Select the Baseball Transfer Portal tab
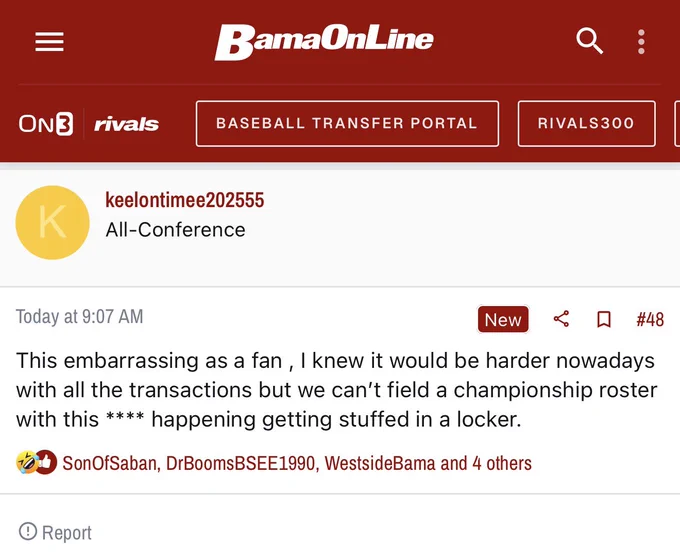680x559 pixels. [x=347, y=124]
